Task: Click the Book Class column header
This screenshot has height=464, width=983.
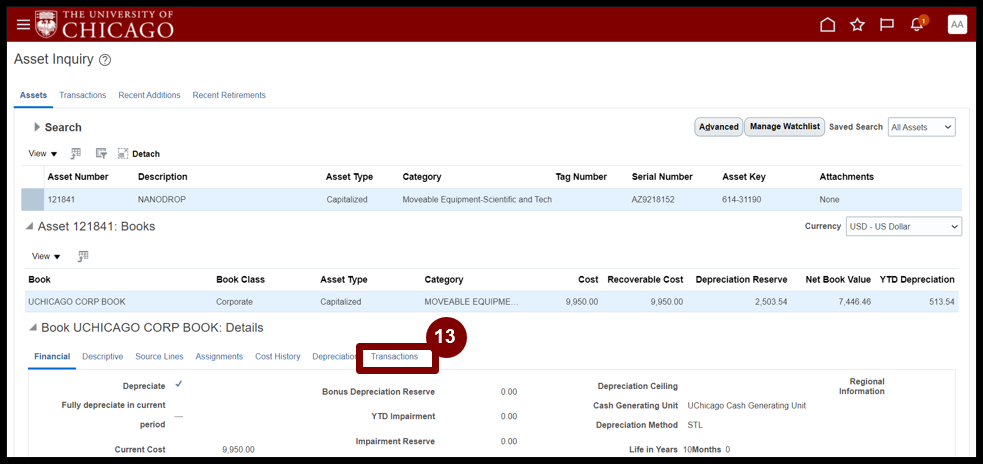Action: 240,280
